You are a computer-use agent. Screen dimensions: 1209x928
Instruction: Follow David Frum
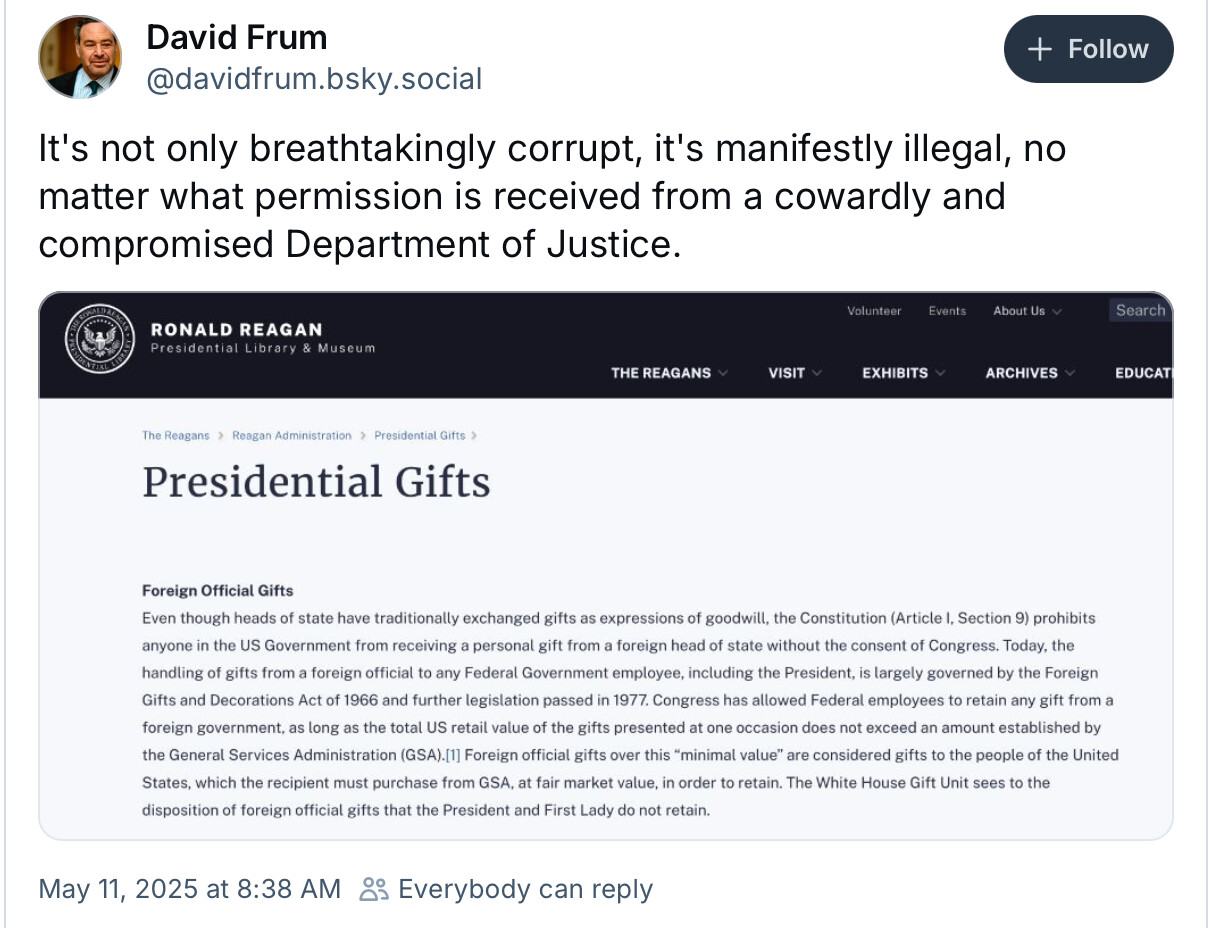[x=1088, y=49]
